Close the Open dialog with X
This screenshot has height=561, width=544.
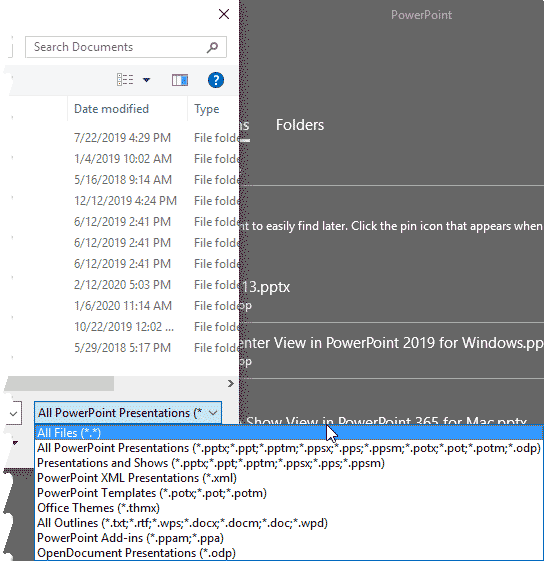[224, 14]
